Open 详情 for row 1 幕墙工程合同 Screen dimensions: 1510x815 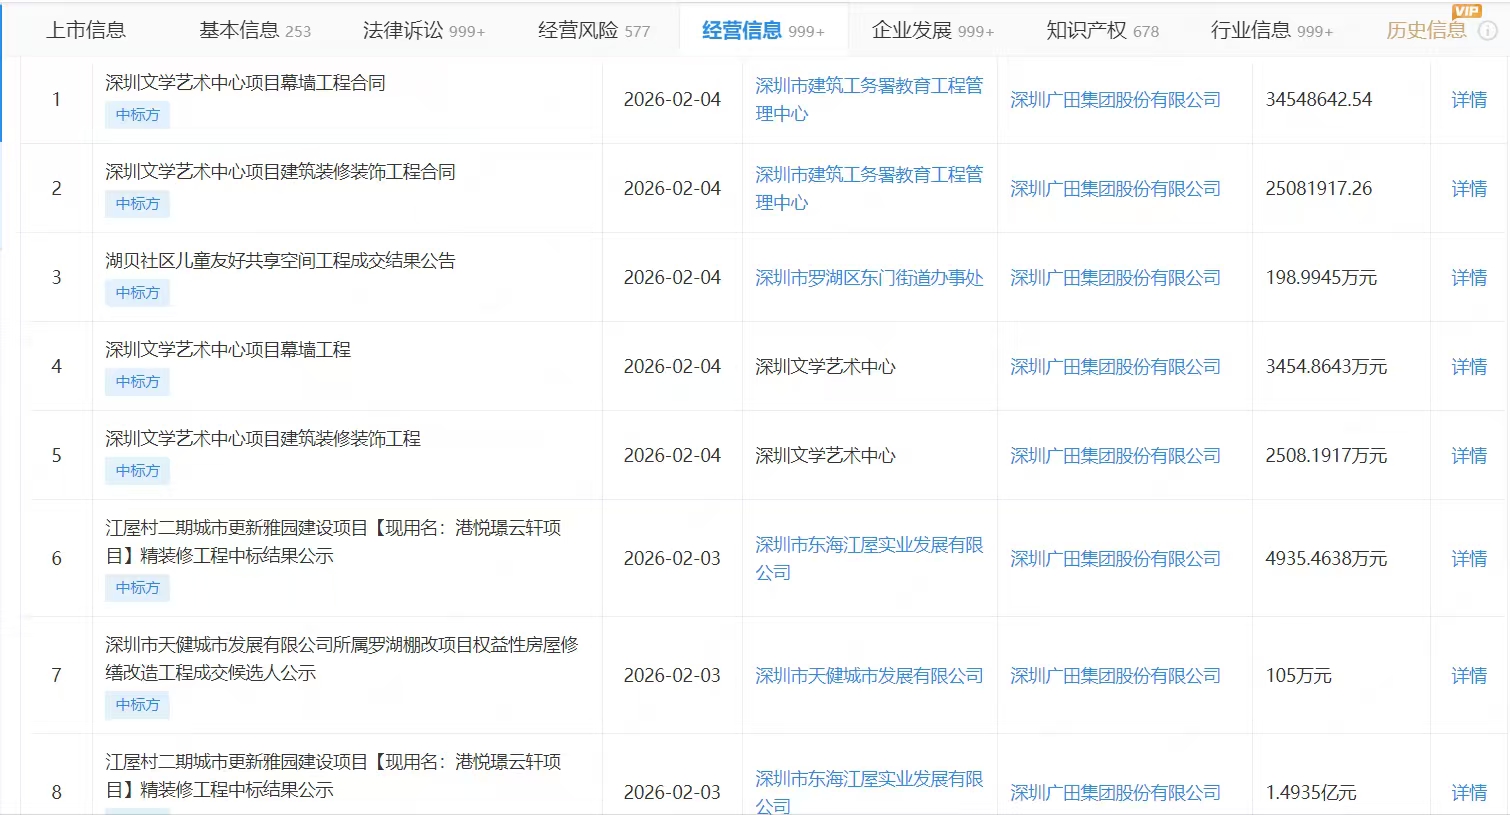pyautogui.click(x=1469, y=99)
